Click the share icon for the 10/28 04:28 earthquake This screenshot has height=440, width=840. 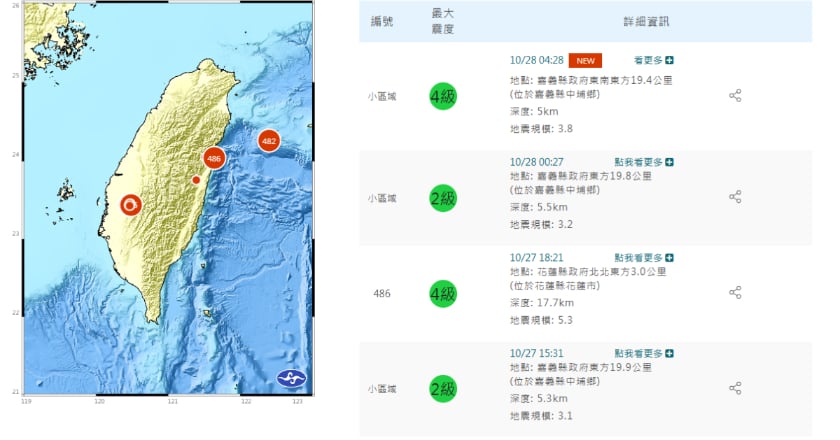[x=735, y=96]
